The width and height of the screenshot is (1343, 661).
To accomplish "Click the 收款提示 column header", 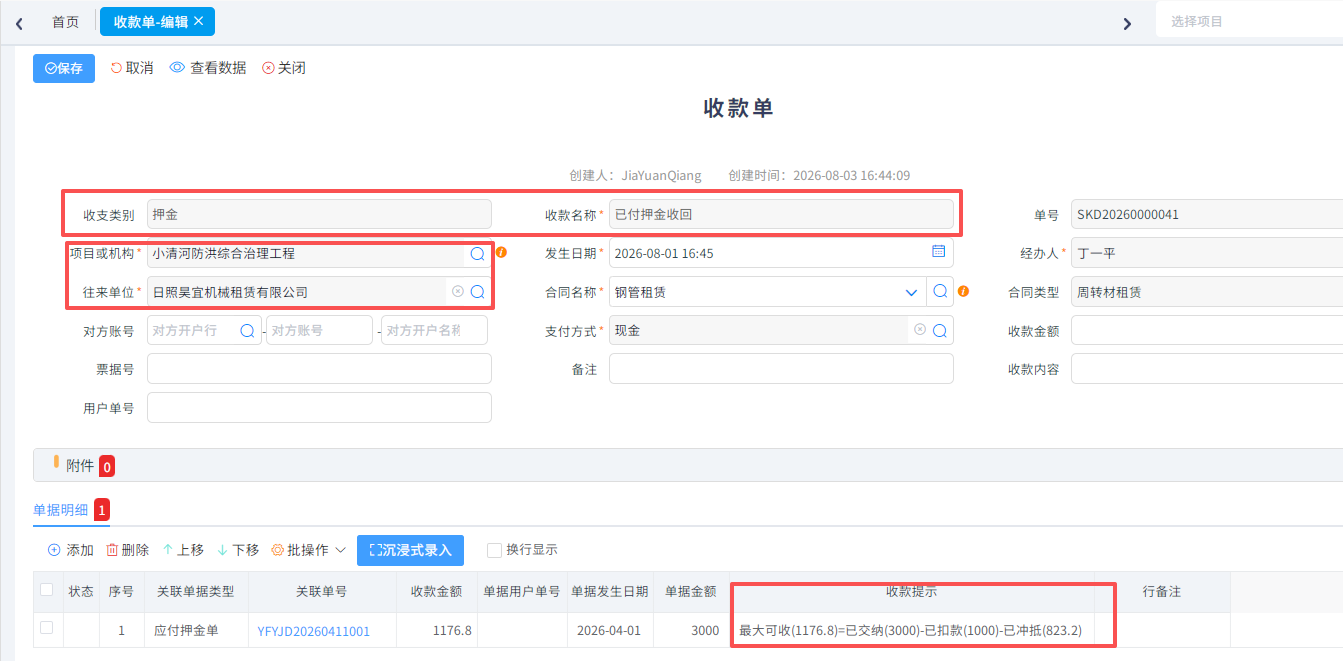I will pos(911,591).
